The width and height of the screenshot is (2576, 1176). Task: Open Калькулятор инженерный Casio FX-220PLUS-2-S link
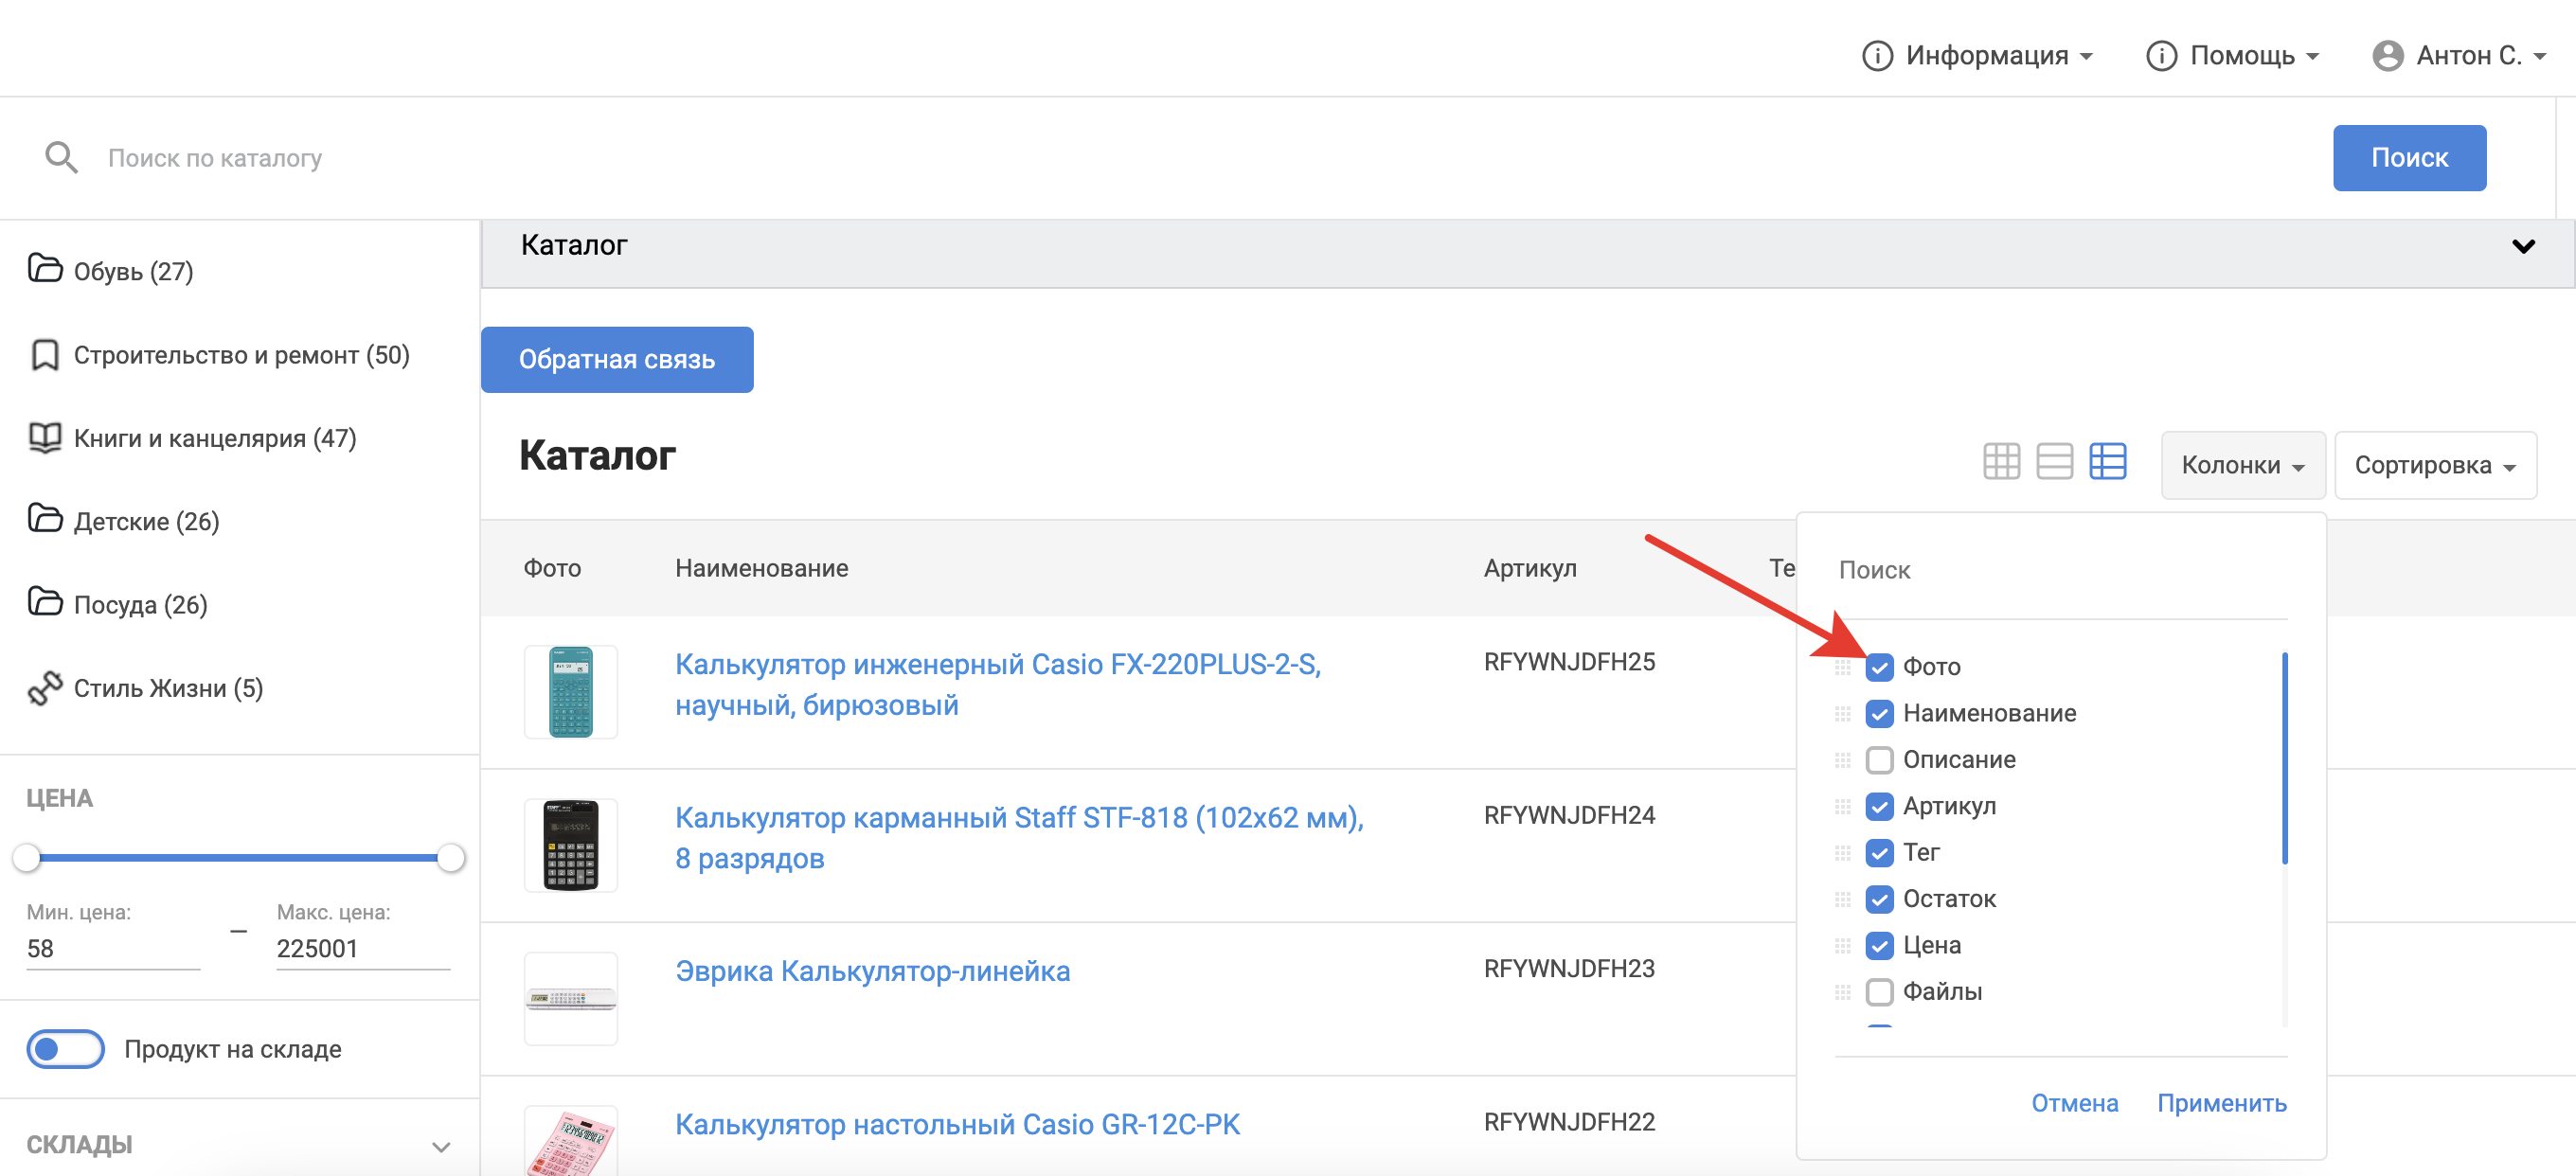pyautogui.click(x=997, y=684)
